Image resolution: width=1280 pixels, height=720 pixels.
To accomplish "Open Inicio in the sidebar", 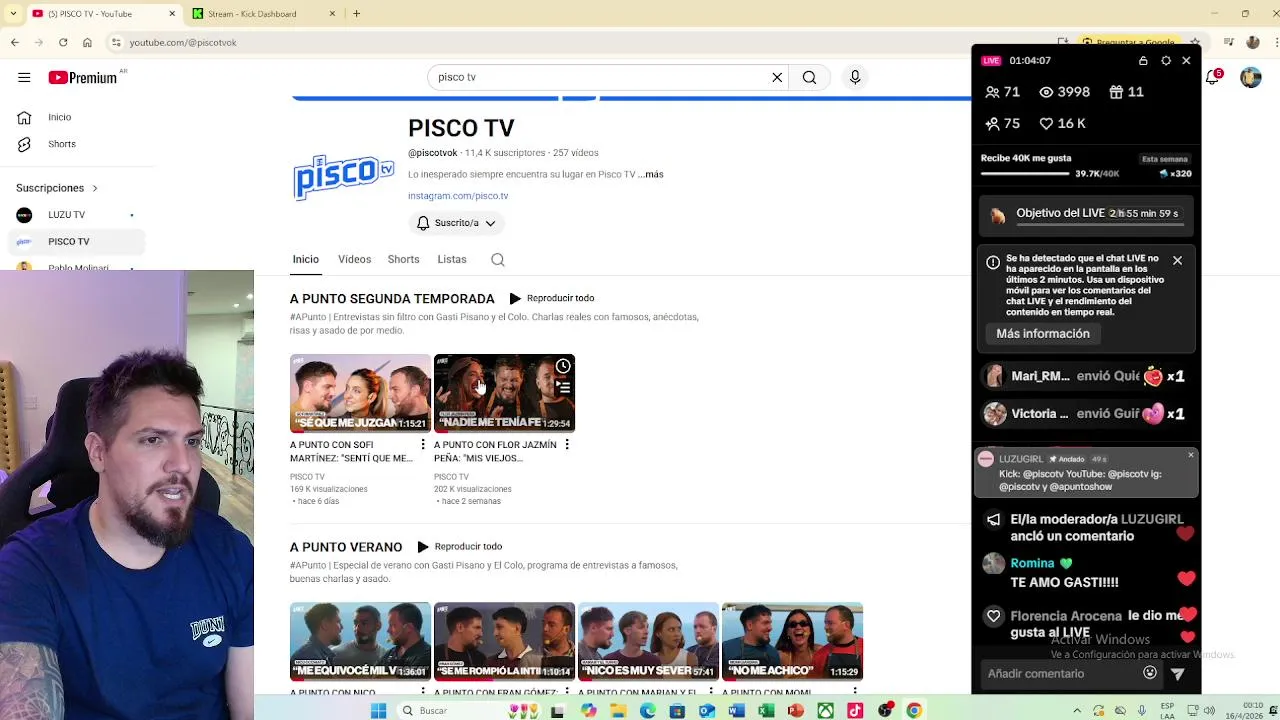I will click(x=60, y=117).
